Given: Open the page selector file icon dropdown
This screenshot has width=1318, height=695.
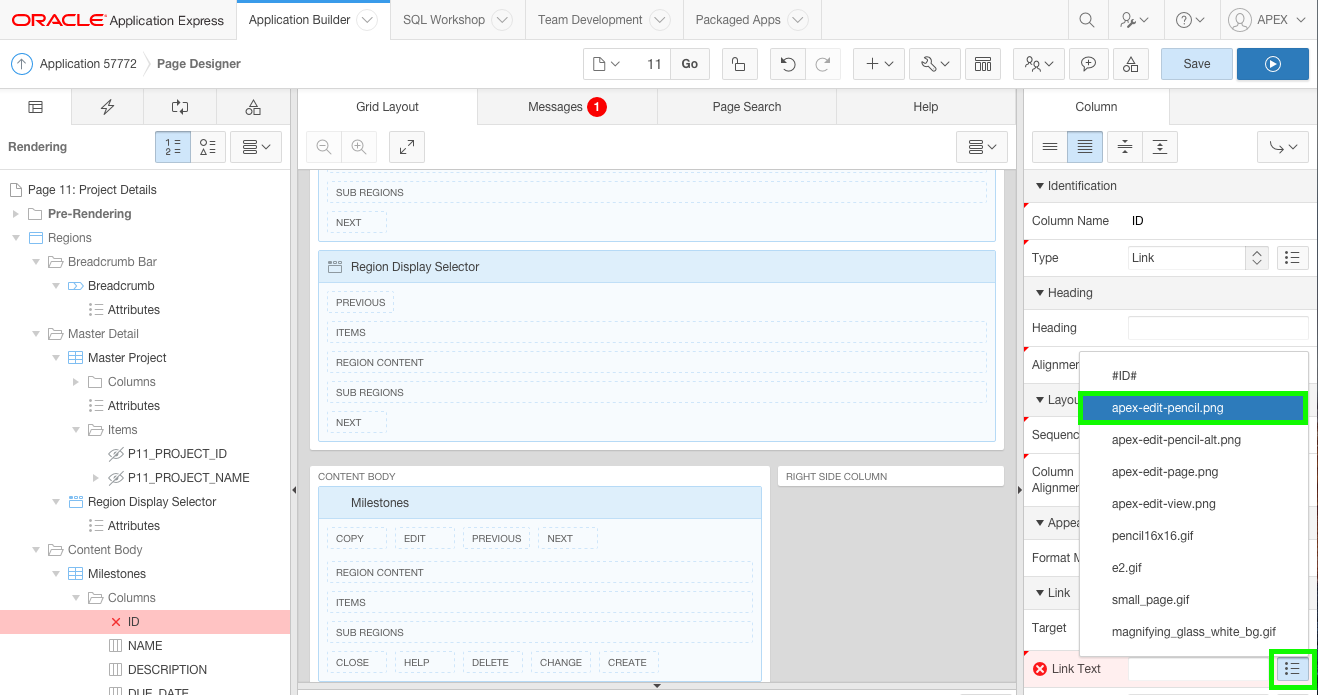Looking at the screenshot, I should coord(607,64).
